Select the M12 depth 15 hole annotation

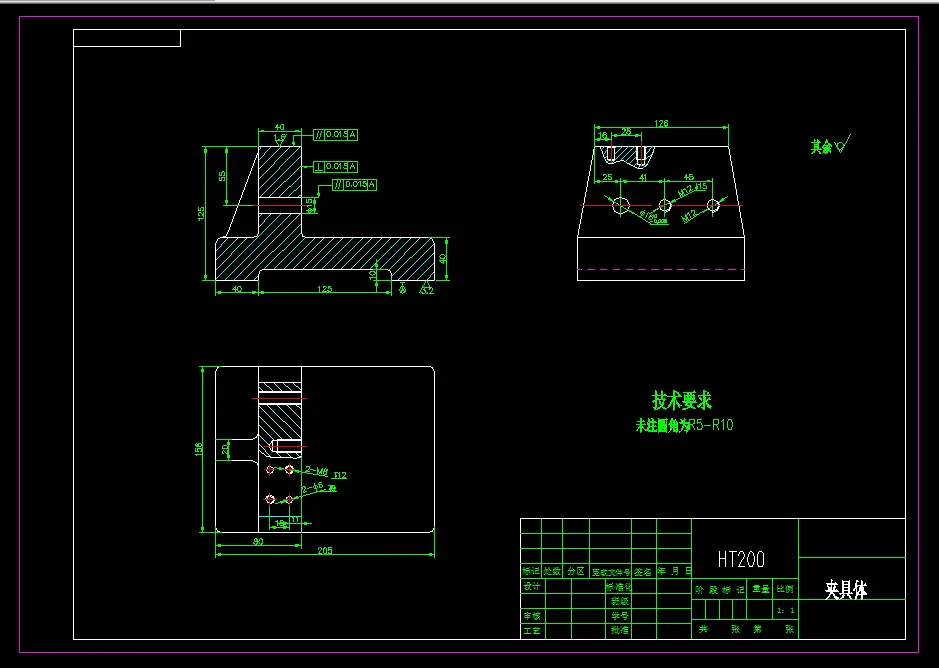tap(692, 190)
